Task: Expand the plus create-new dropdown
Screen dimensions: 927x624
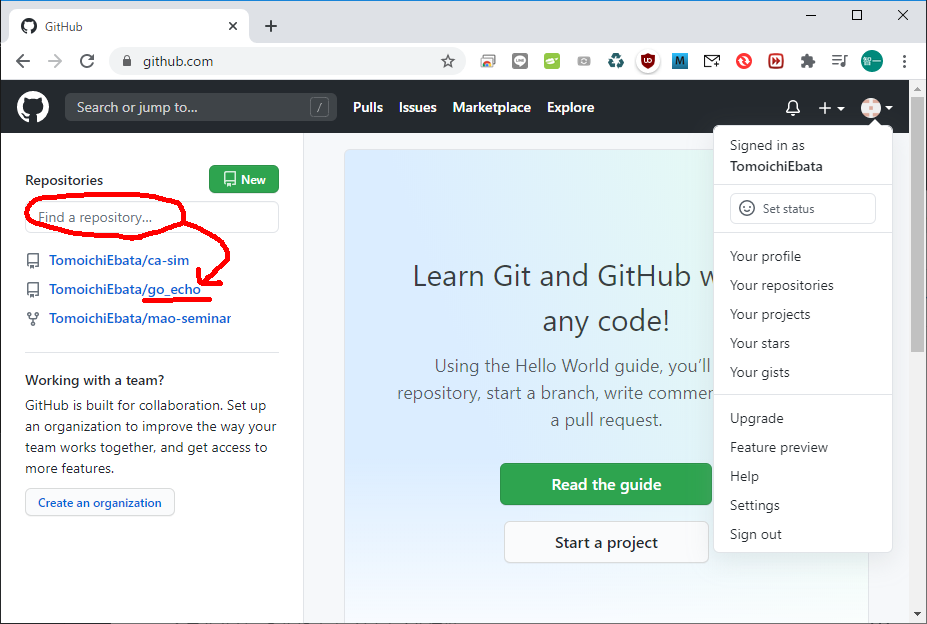Action: (831, 108)
